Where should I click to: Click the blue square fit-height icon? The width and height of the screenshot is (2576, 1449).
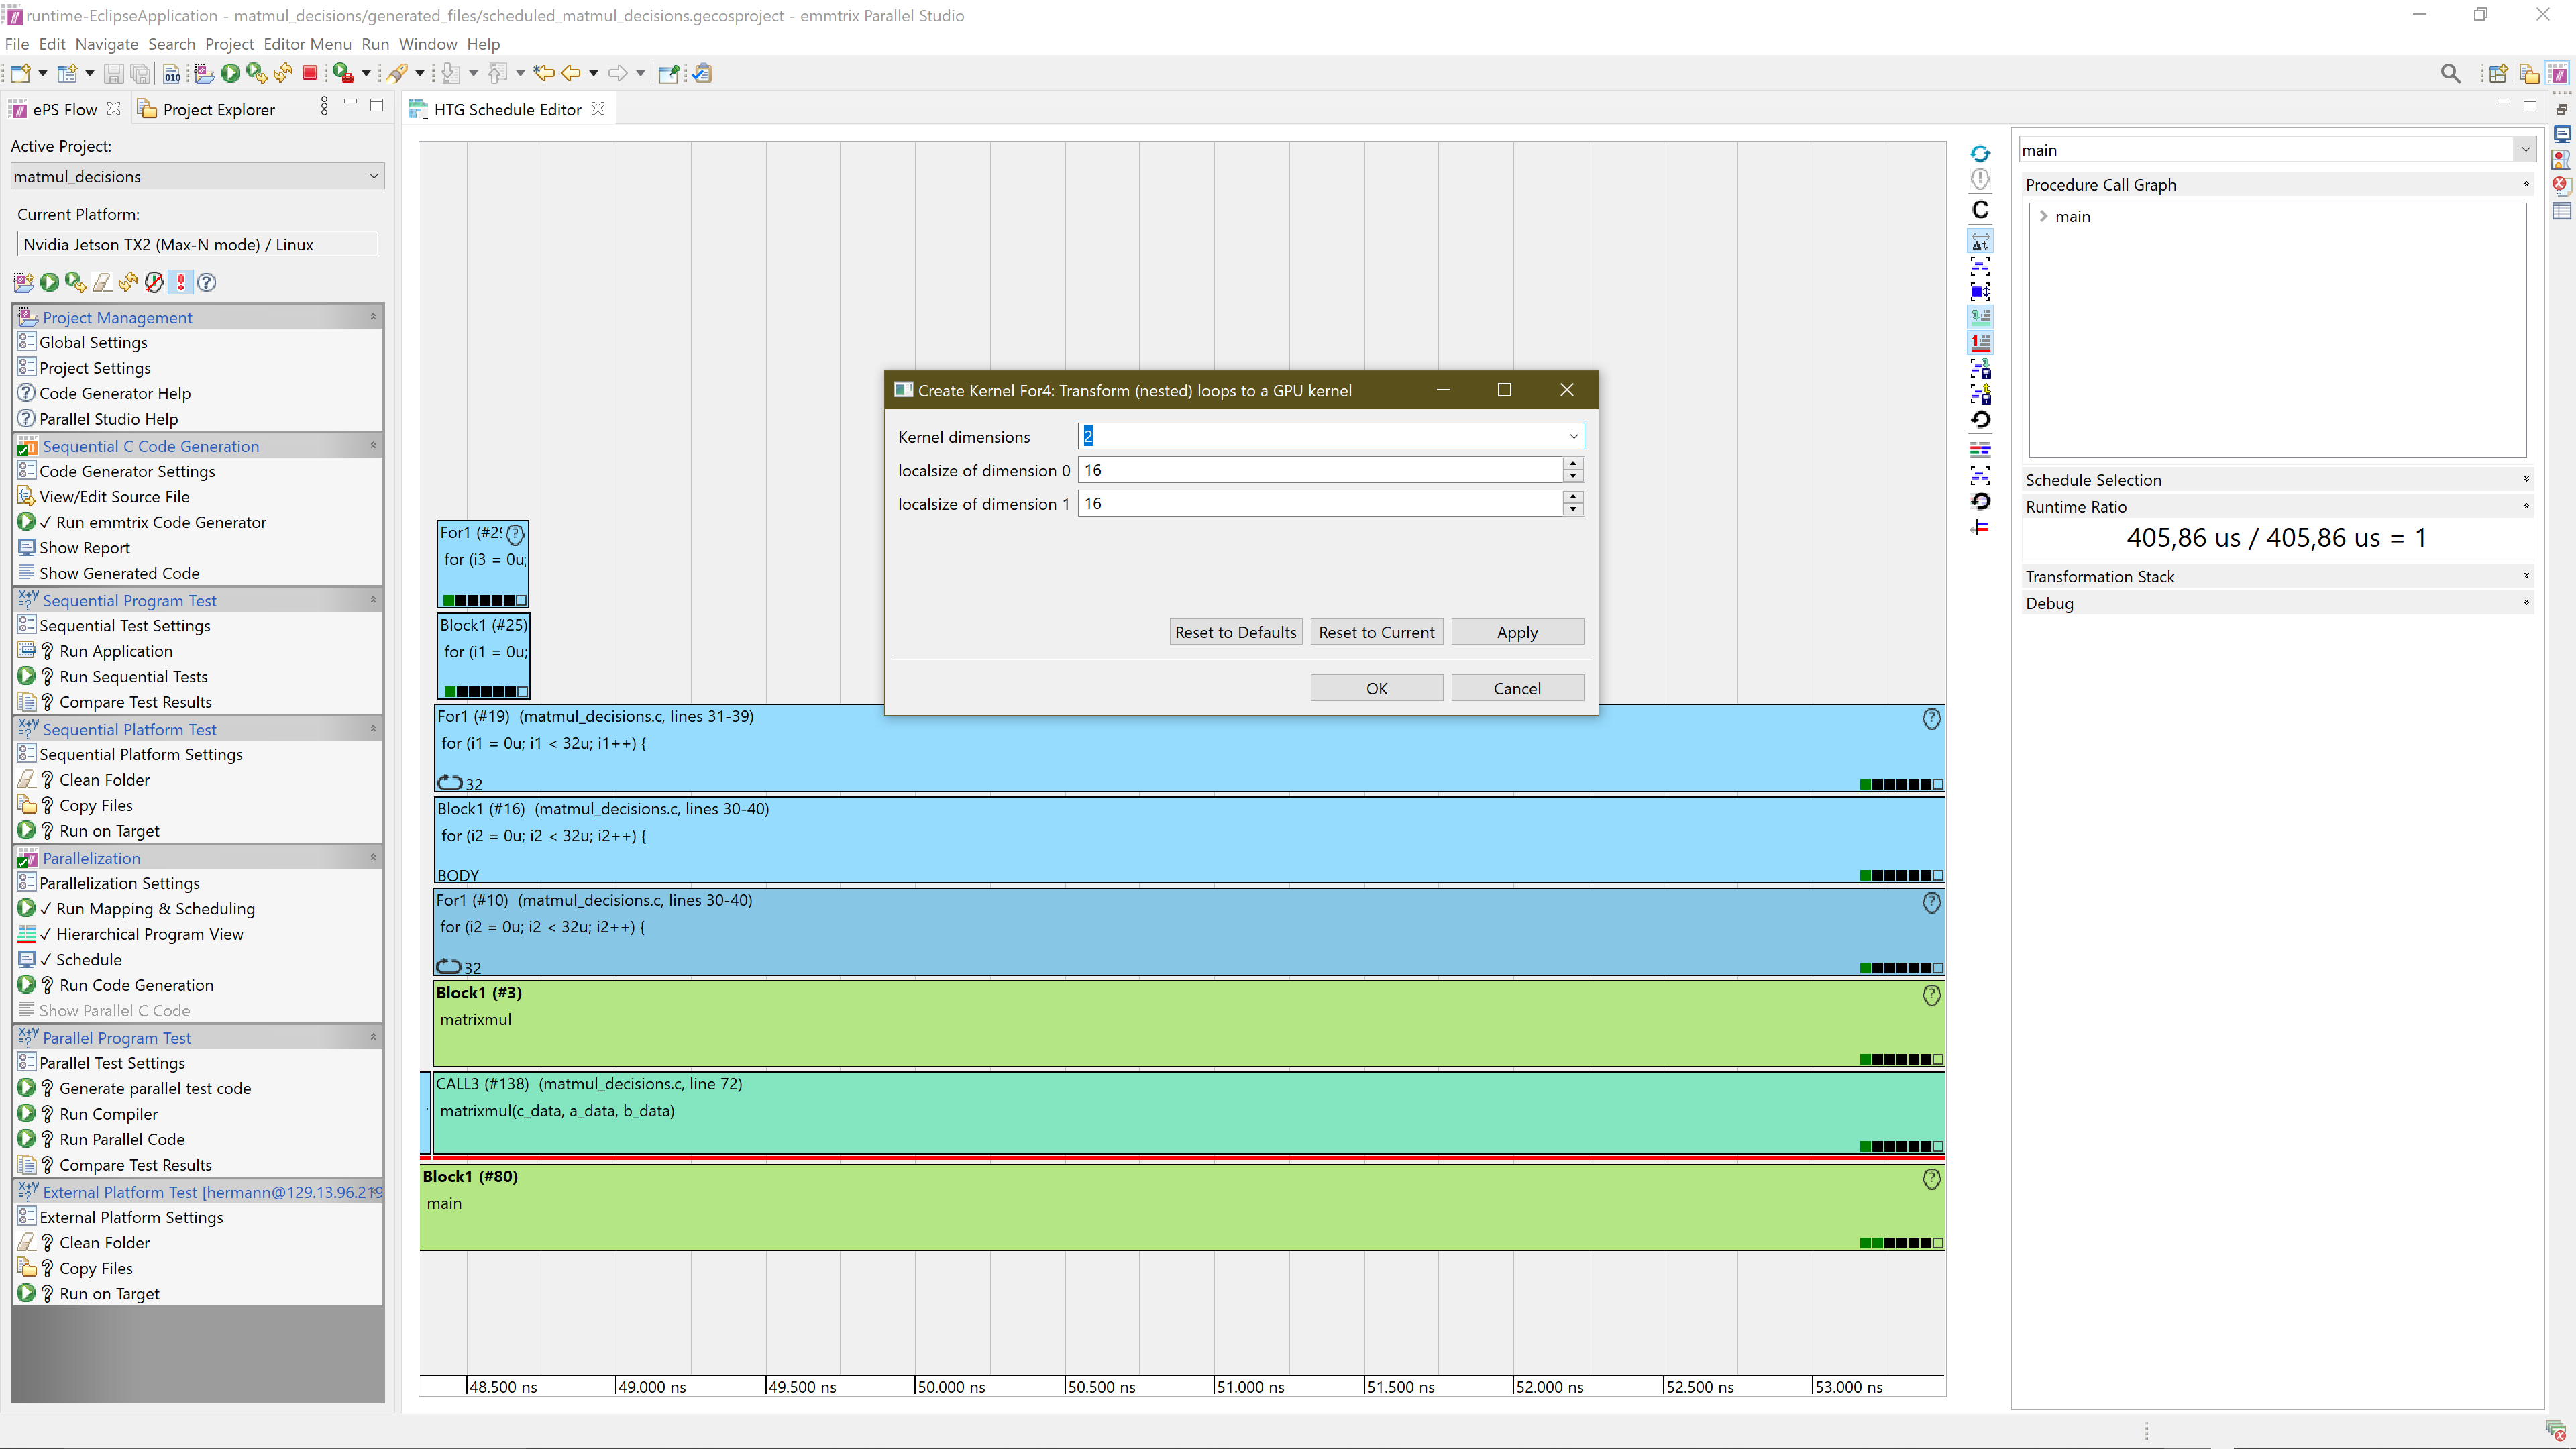point(1980,292)
